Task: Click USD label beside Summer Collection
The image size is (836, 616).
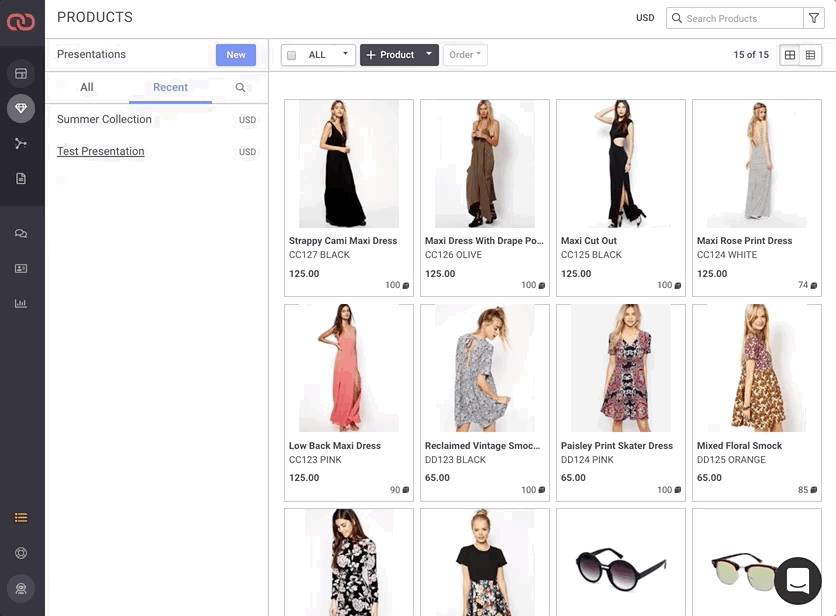Action: pyautogui.click(x=247, y=120)
